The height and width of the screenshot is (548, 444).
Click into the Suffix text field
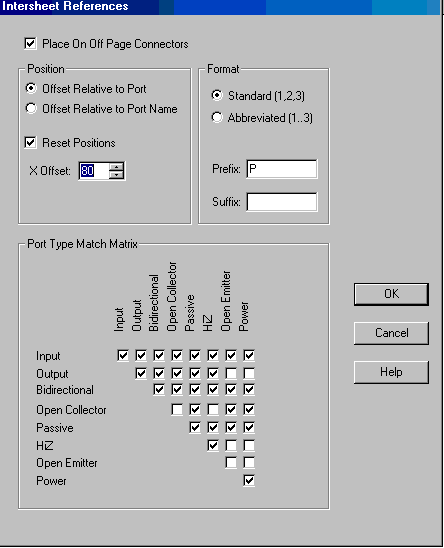click(x=282, y=202)
